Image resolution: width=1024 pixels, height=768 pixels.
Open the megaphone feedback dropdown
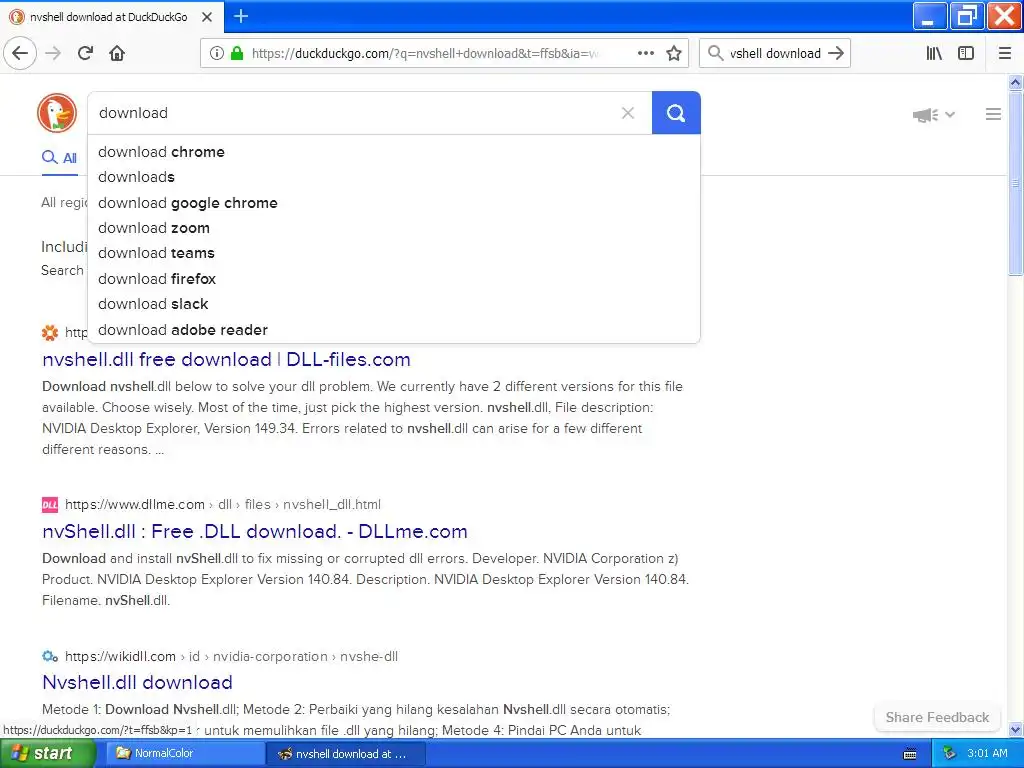934,115
